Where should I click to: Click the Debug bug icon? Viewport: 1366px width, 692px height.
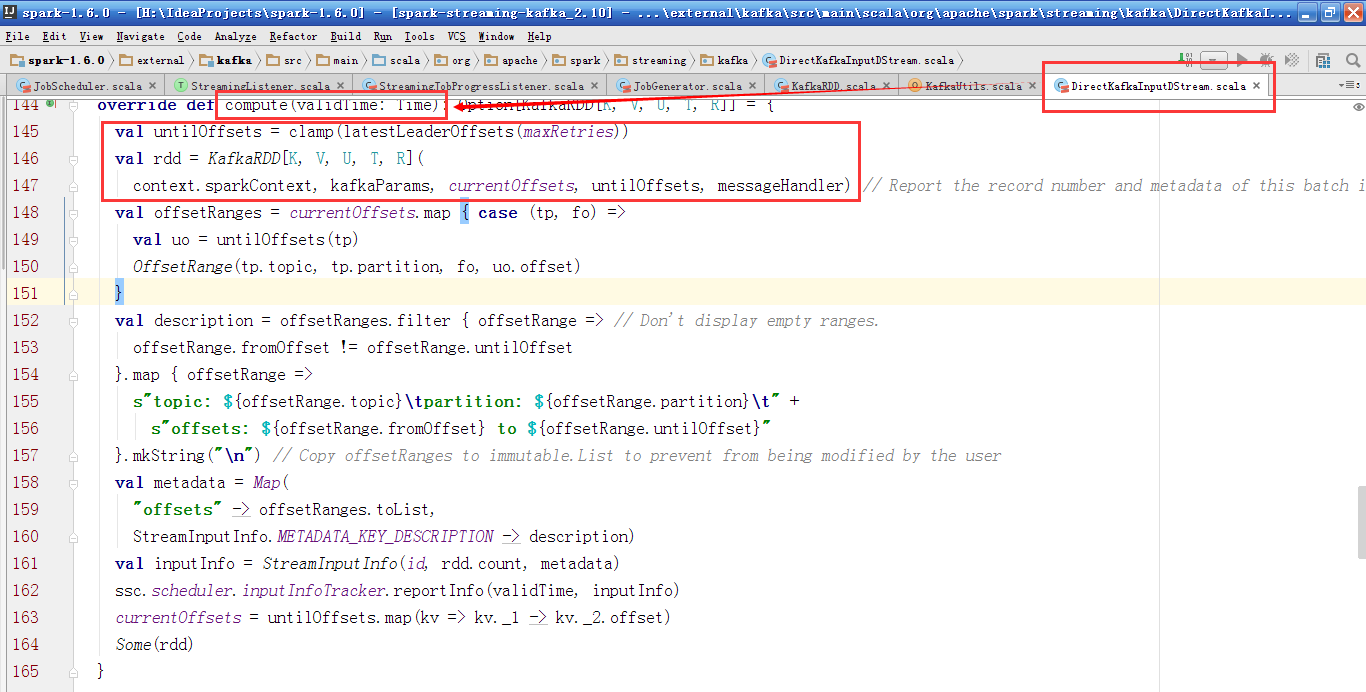1266,60
